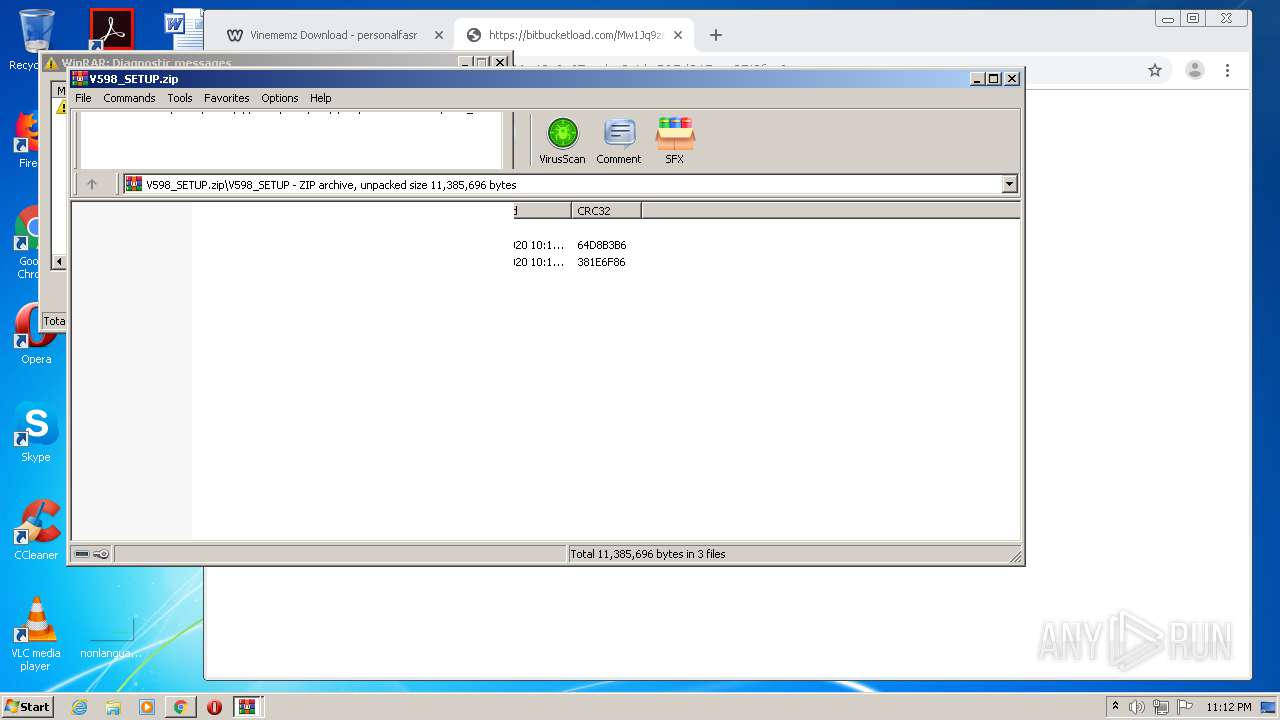The image size is (1280, 720).
Task: Open the Comment tool in WinRAR
Action: [619, 140]
